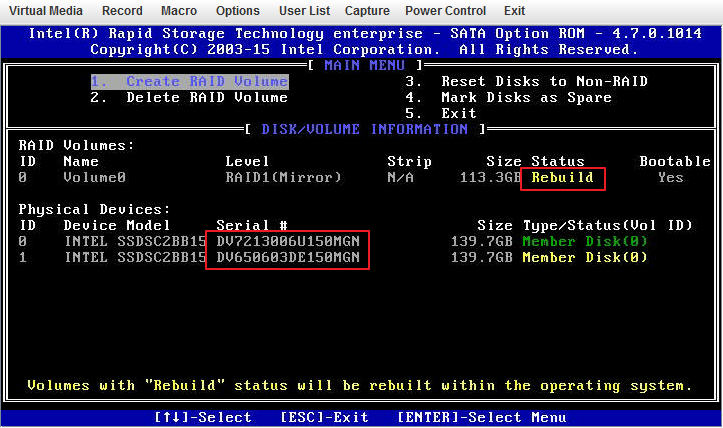Click INTEL SSDSC2BB15 model for disk 1
The height and width of the screenshot is (428, 723).
click(x=135, y=257)
